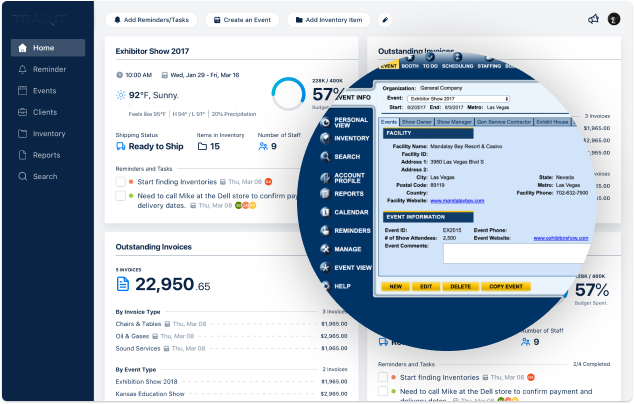Click the yellow EDIT button
The height and width of the screenshot is (404, 634).
click(426, 286)
